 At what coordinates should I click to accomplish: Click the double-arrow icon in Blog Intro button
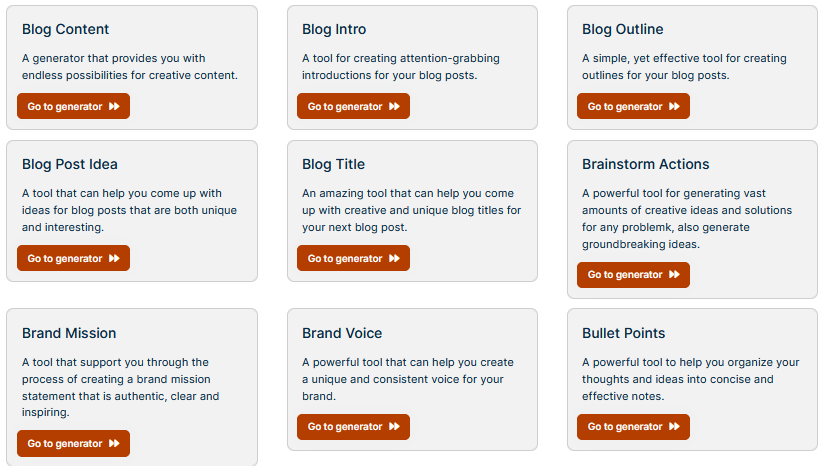tap(394, 107)
